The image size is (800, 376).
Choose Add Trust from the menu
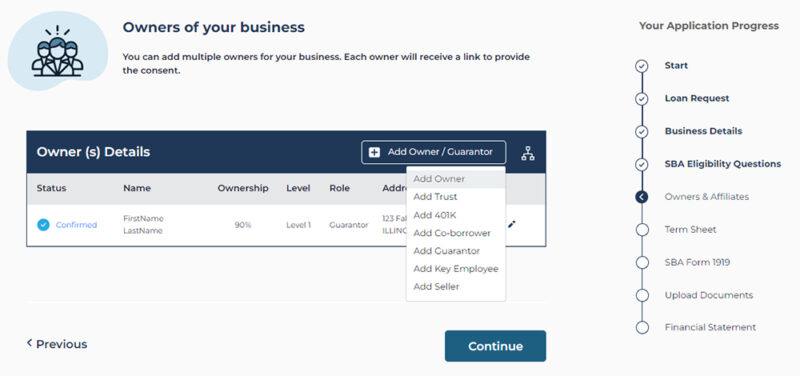[456, 197]
